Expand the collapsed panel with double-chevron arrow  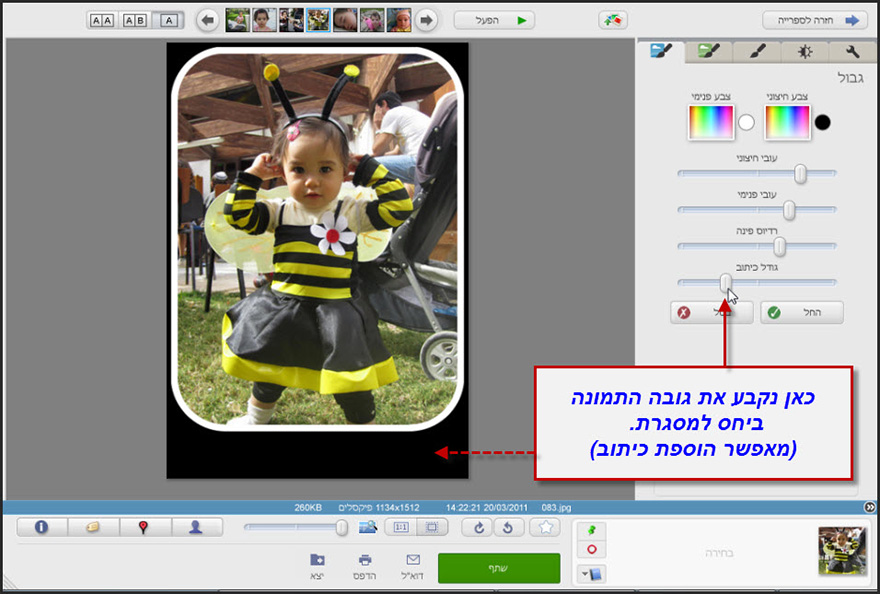coord(869,506)
